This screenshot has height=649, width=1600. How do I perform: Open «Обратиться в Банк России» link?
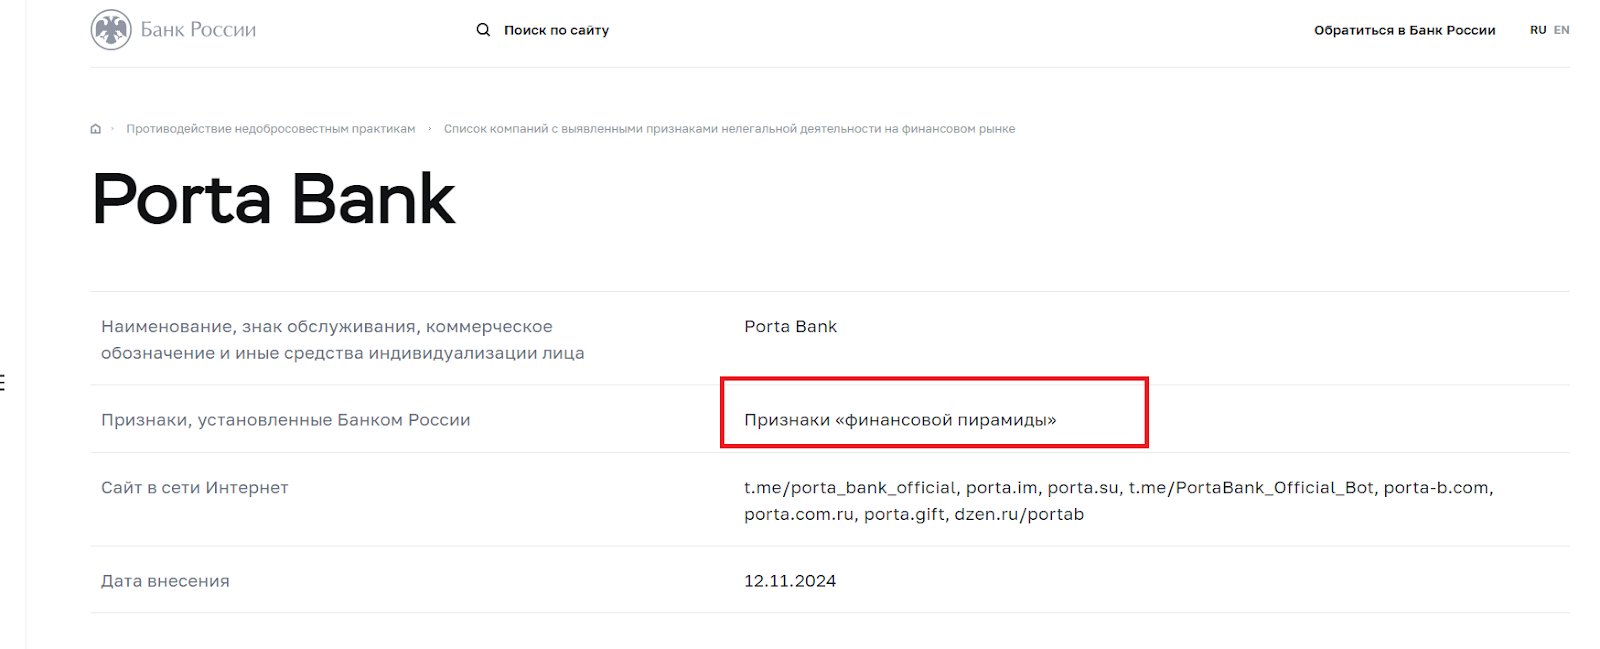point(1404,30)
